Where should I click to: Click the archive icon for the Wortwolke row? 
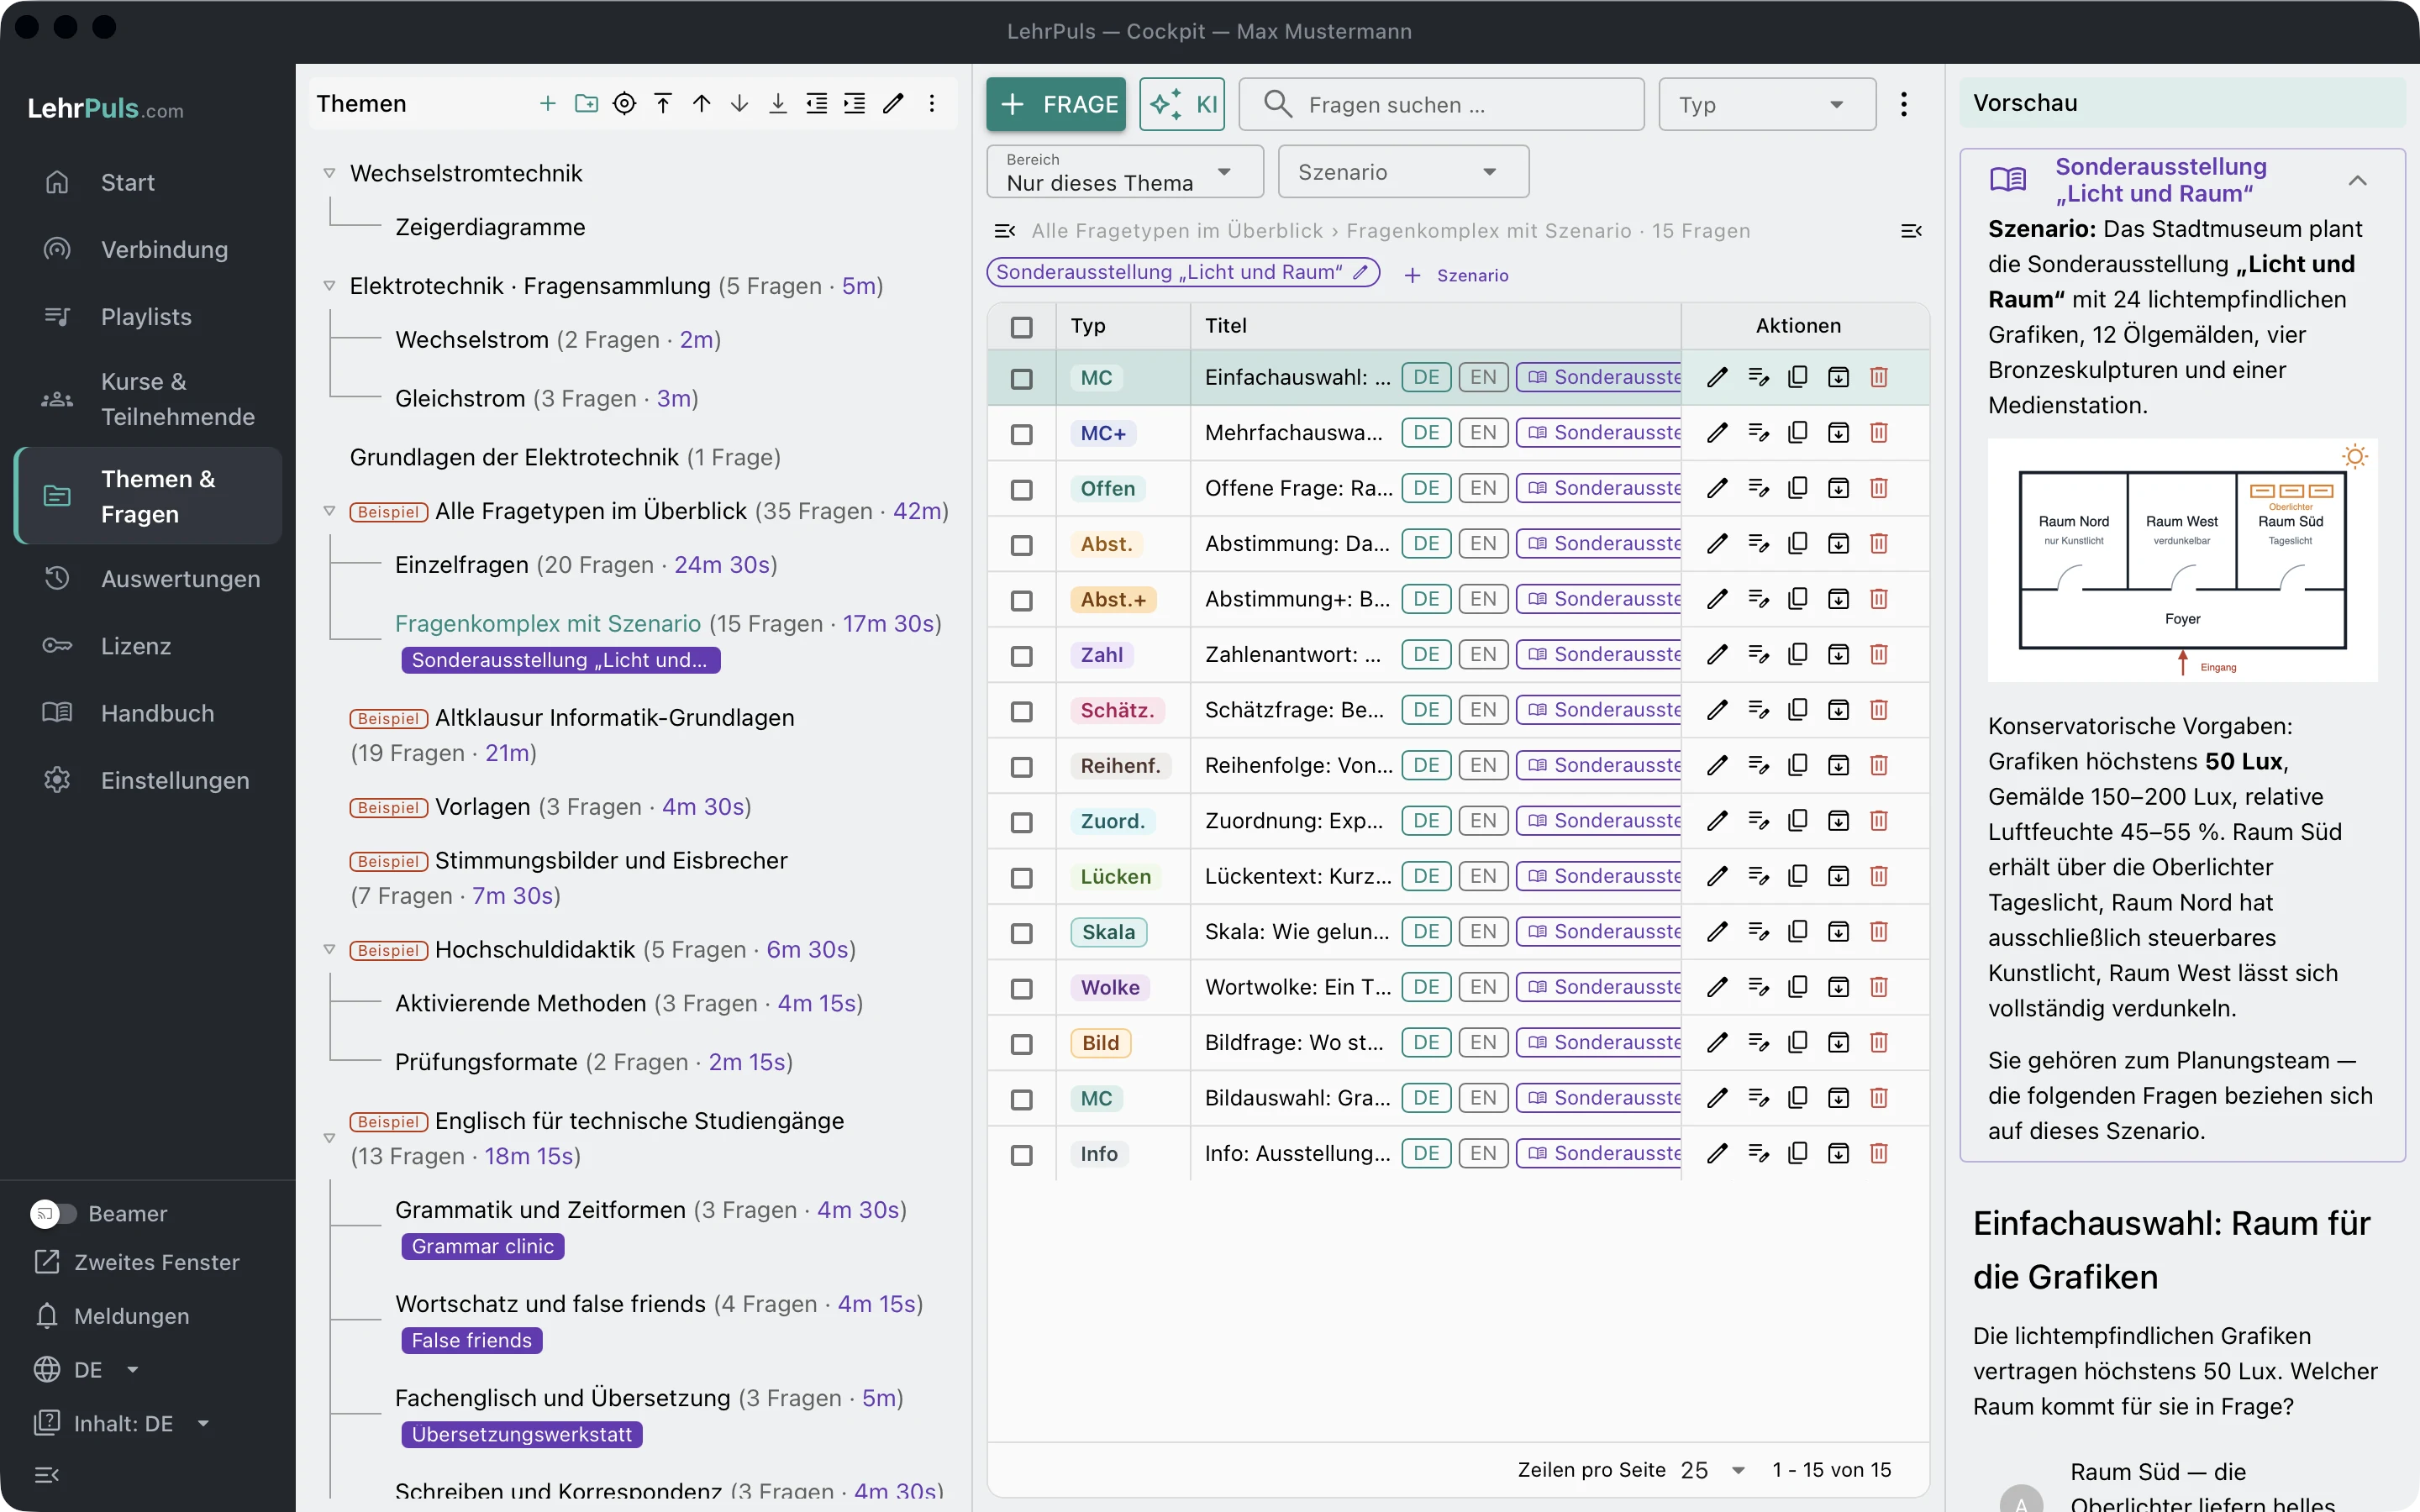(1839, 988)
